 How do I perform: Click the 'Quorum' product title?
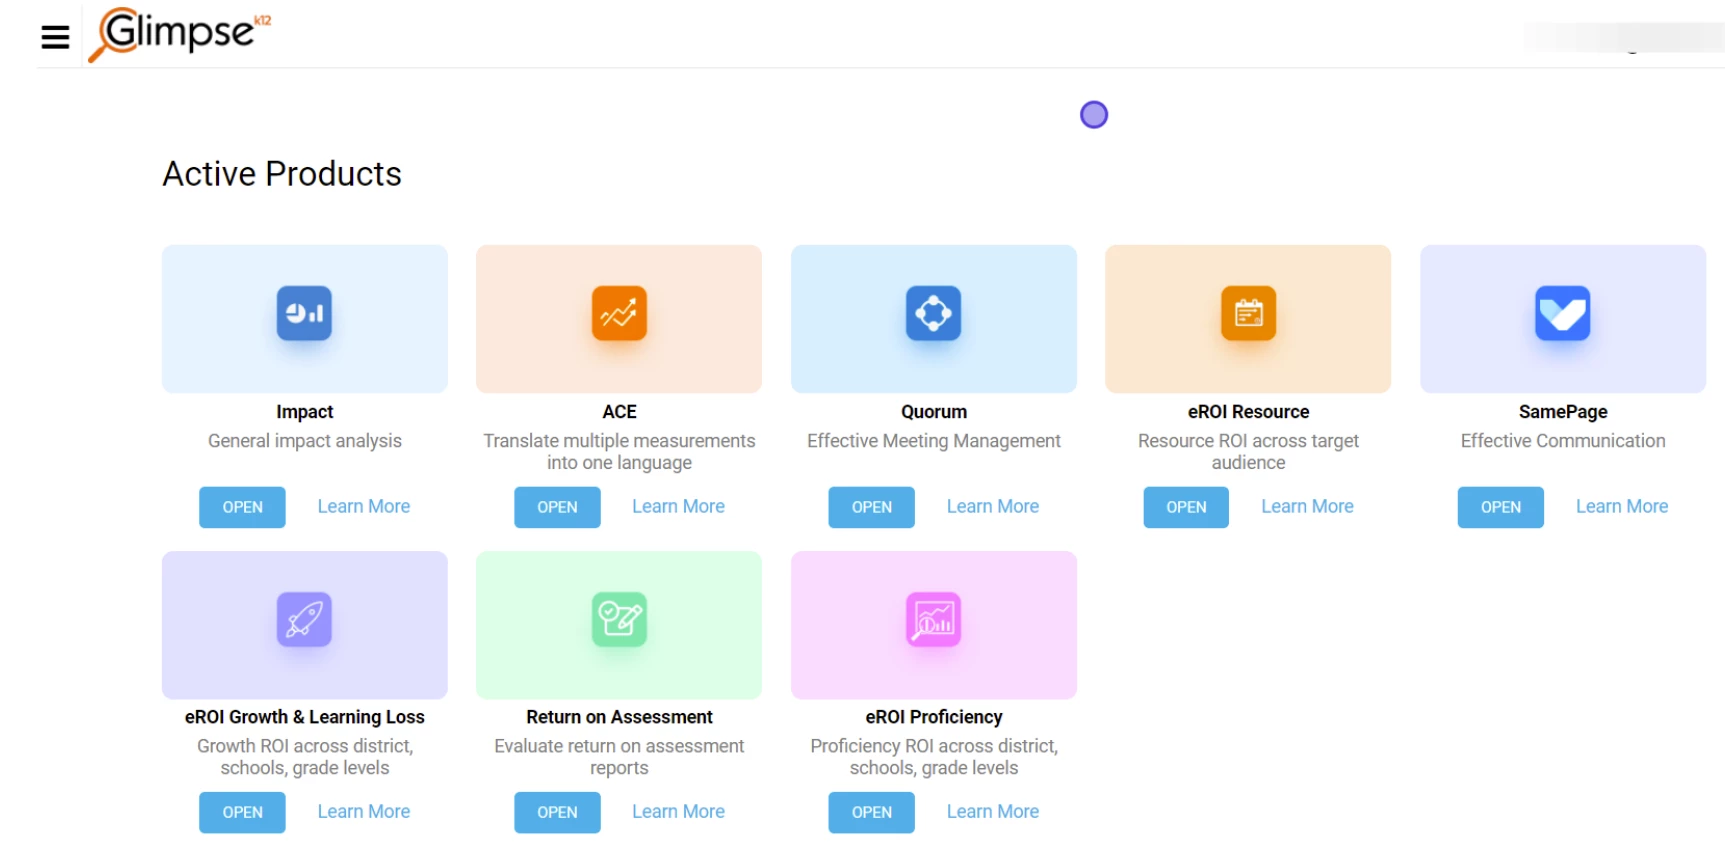(x=933, y=412)
